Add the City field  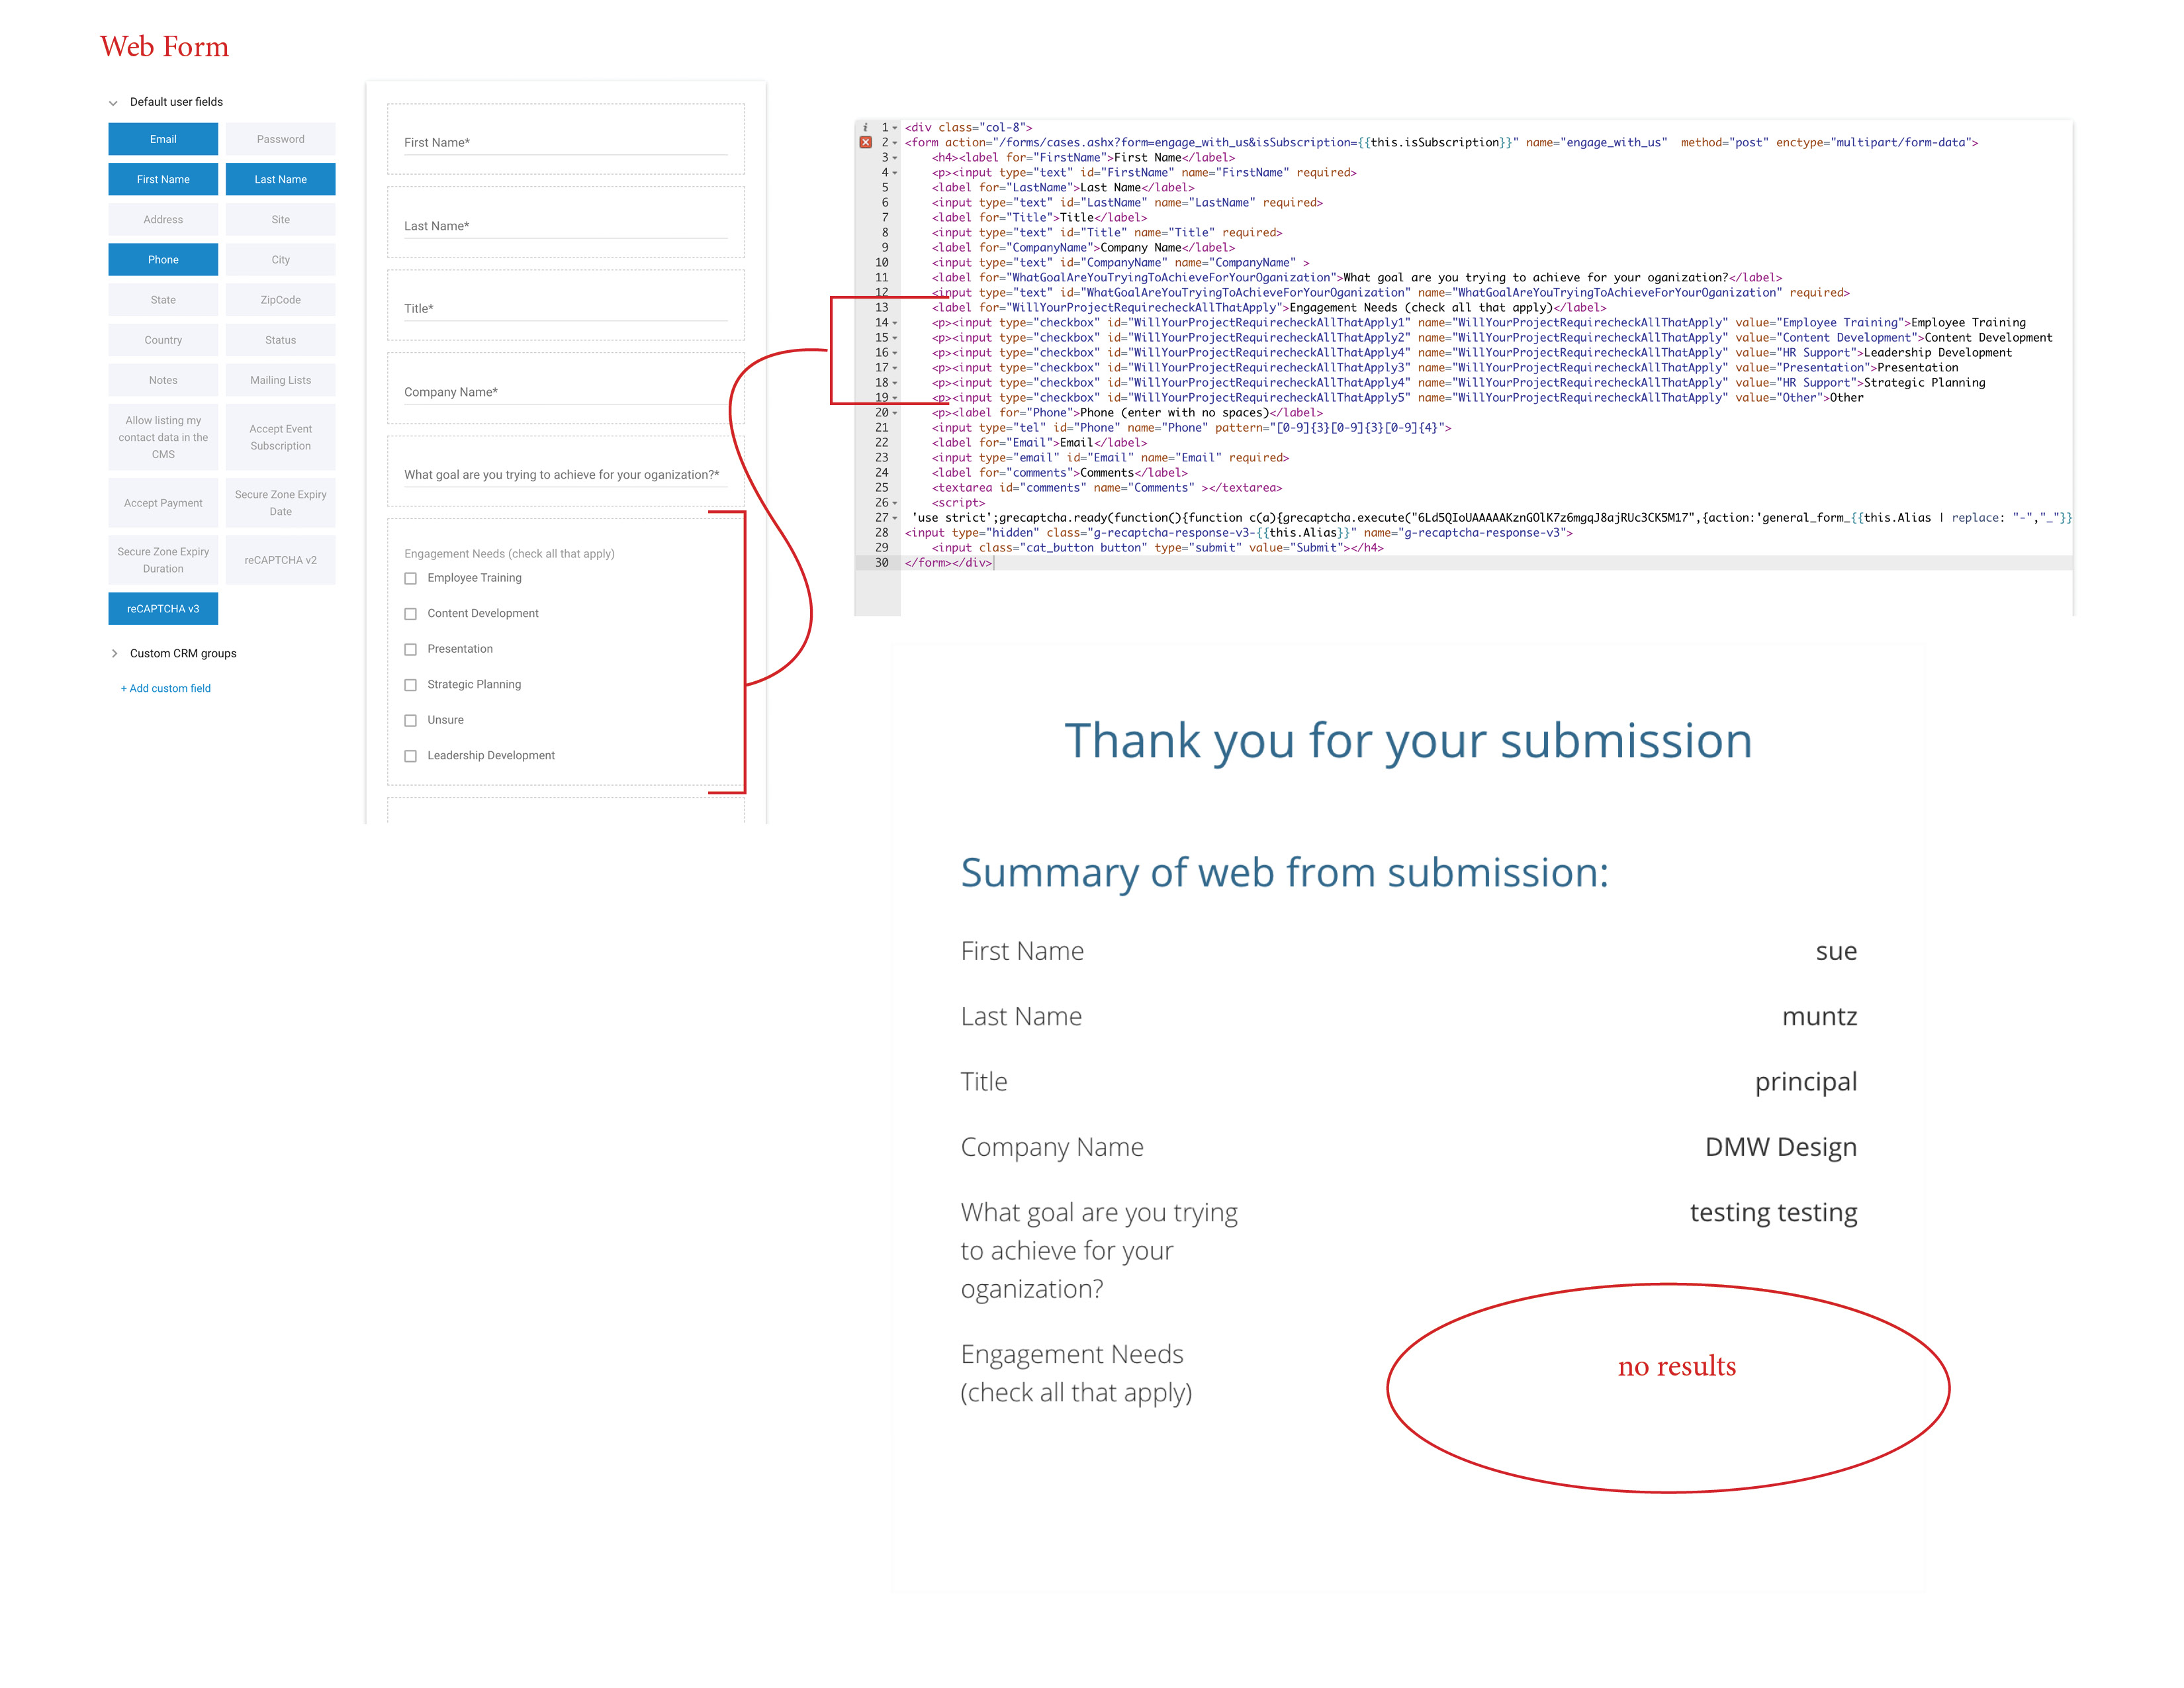(x=280, y=259)
